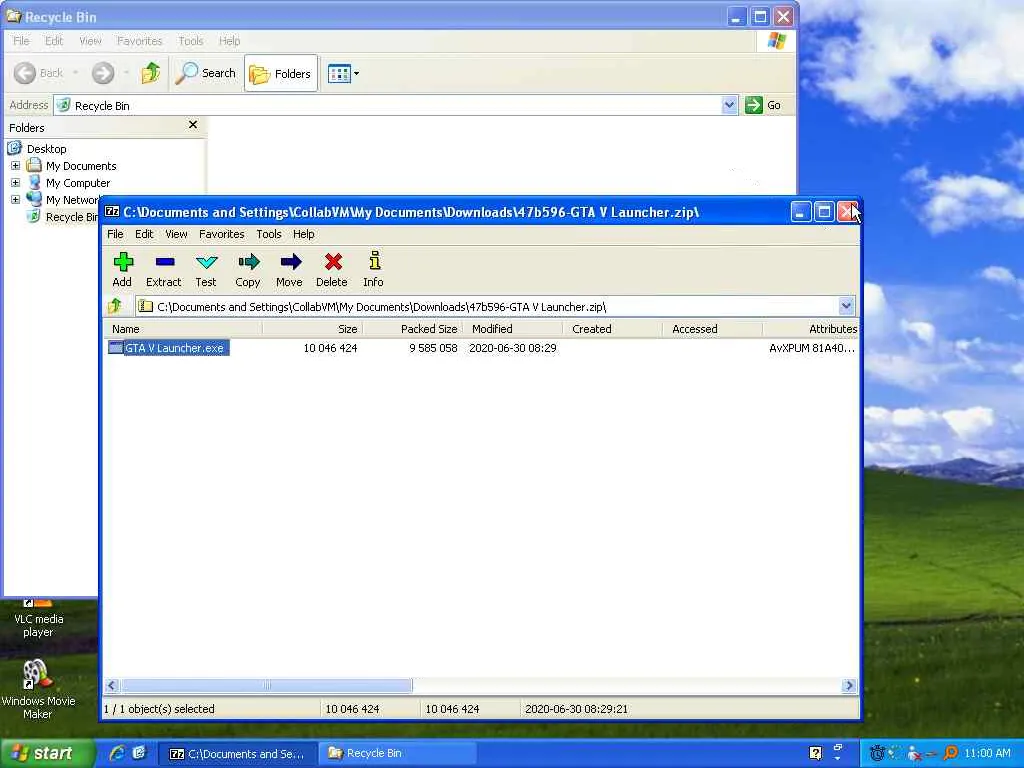The width and height of the screenshot is (1024, 768).
Task: Open Recycle Bin window View menu
Action: click(90, 40)
